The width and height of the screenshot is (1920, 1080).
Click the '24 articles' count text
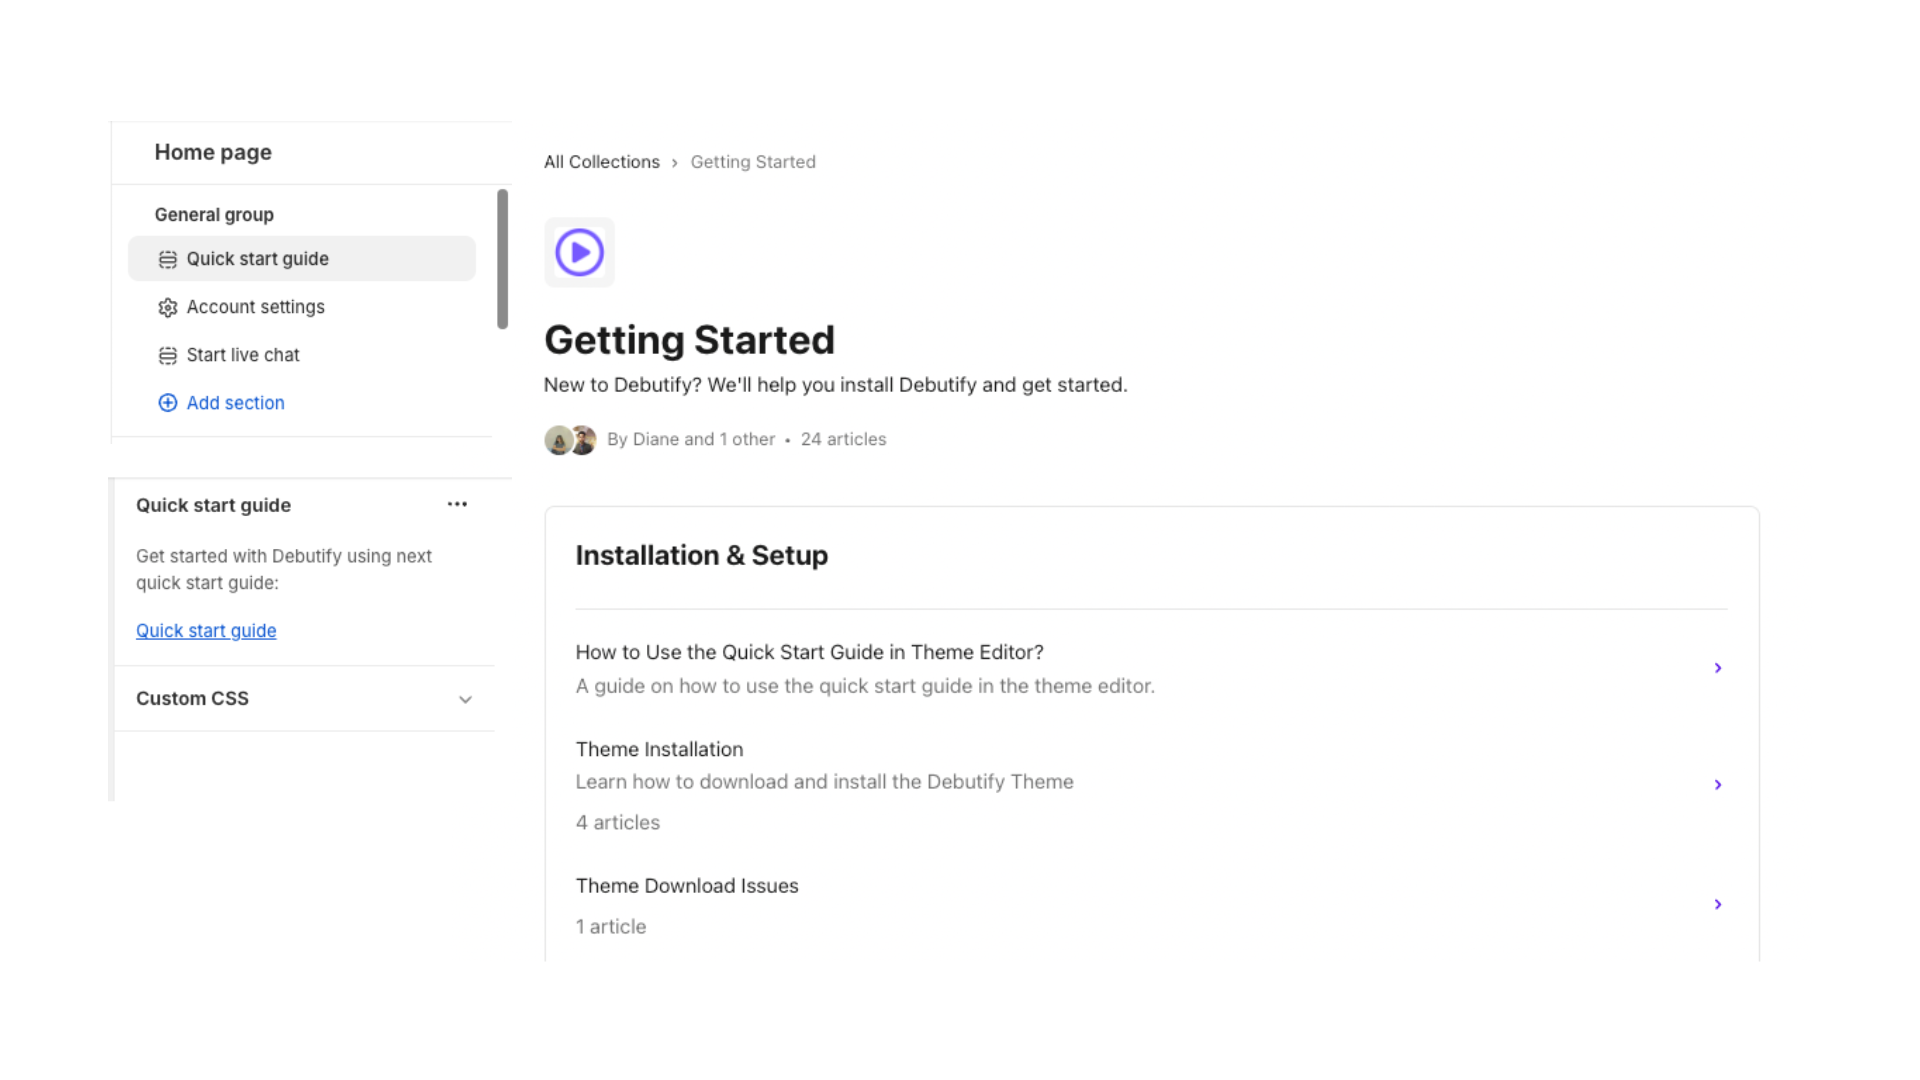(843, 439)
